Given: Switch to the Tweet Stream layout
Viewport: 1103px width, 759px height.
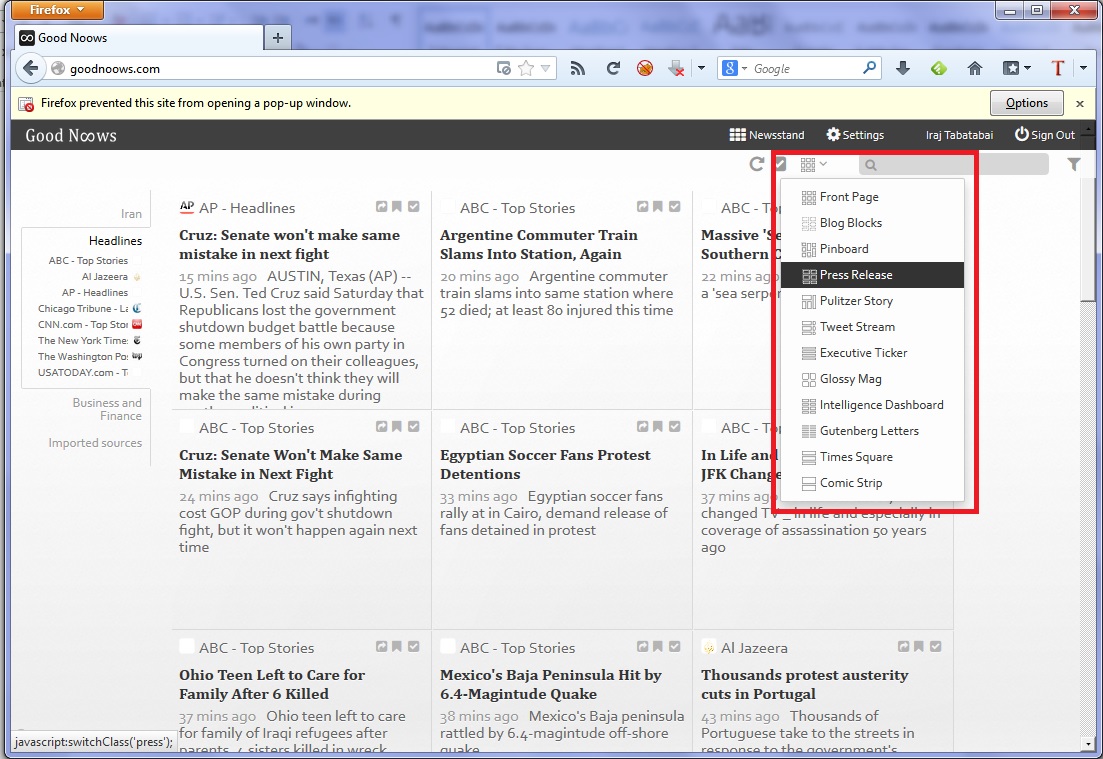Looking at the screenshot, I should coord(872,327).
